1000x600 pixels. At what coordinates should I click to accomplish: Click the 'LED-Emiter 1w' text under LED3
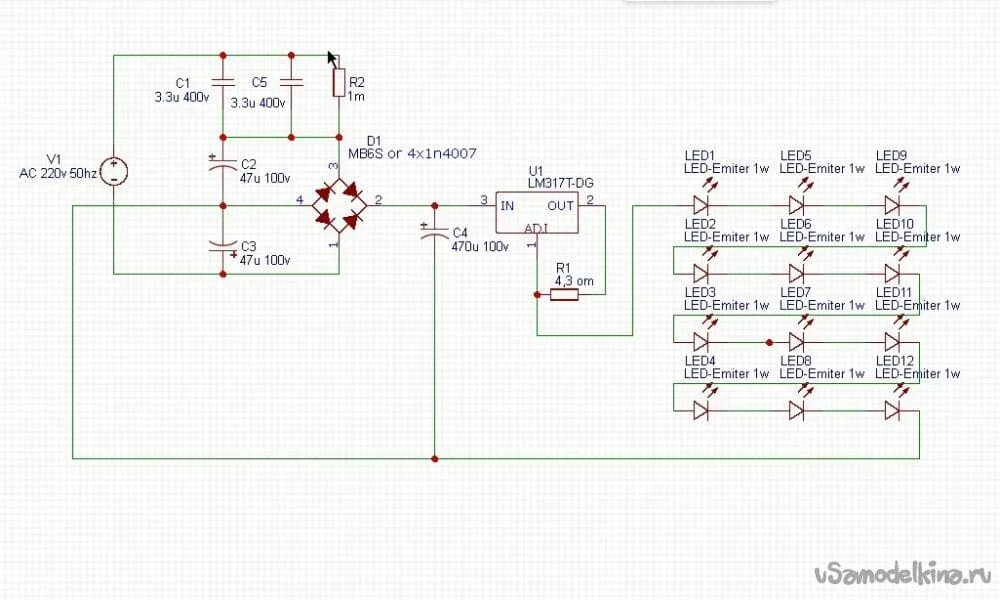[x=726, y=305]
